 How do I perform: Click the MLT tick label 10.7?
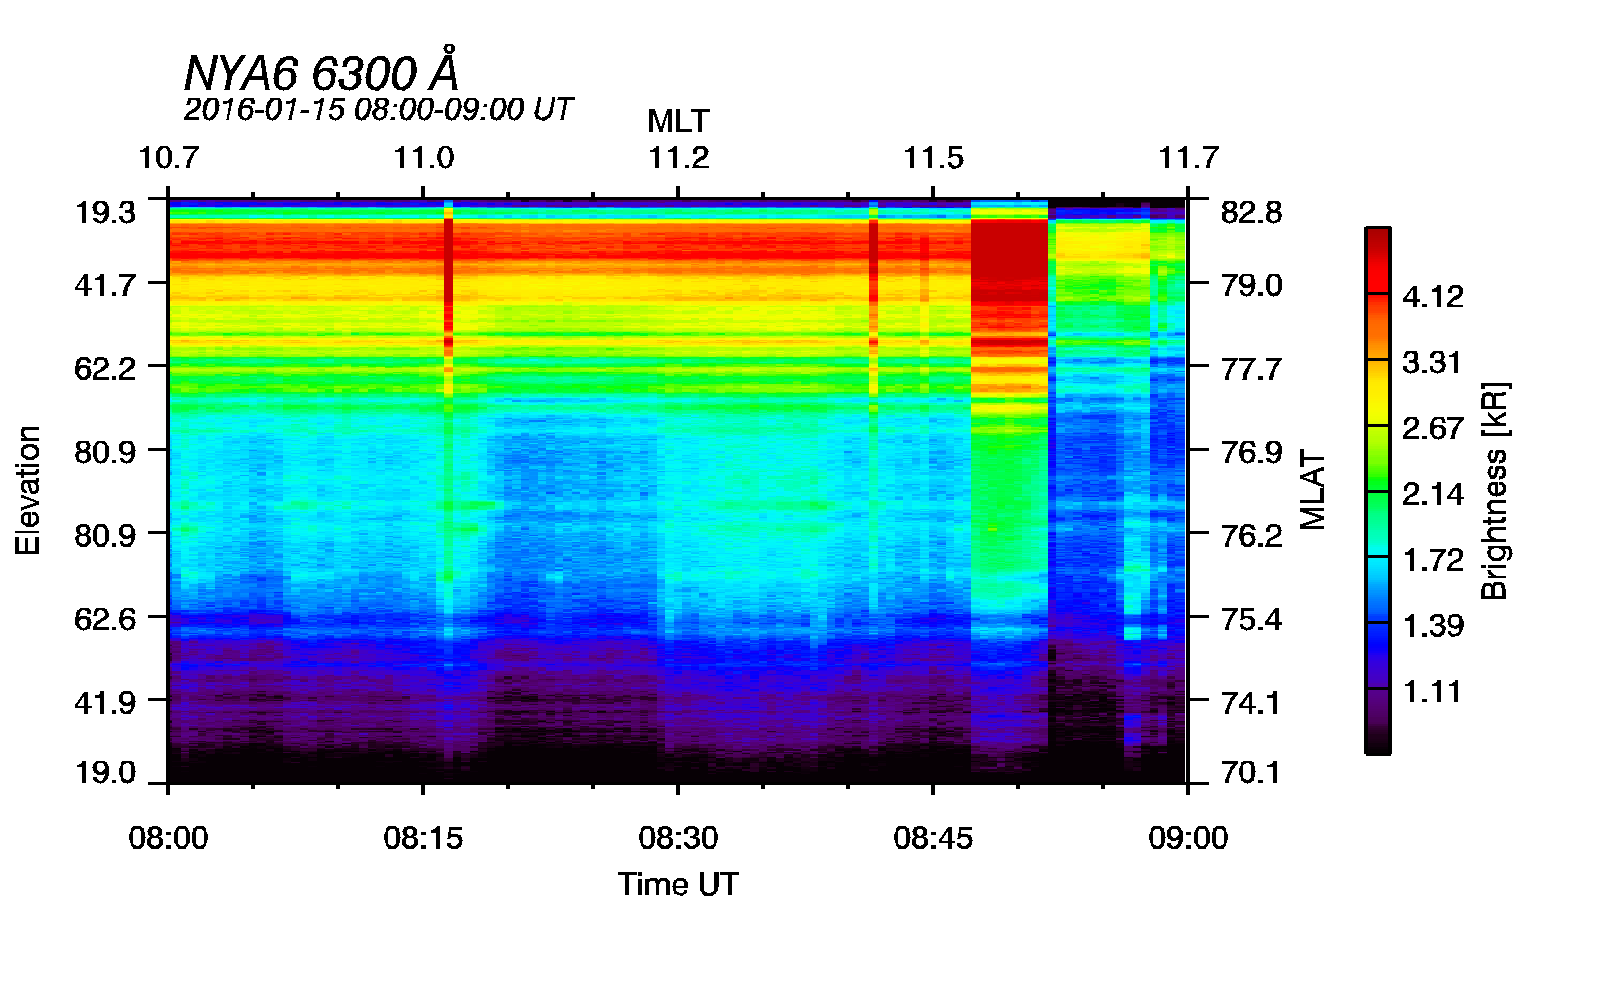[x=168, y=158]
